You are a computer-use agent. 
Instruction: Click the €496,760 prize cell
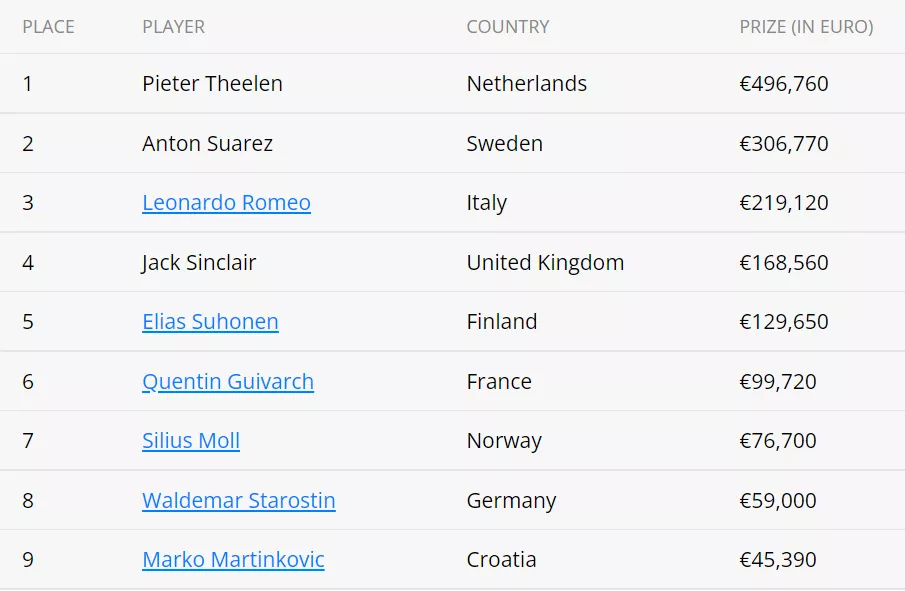coord(784,84)
